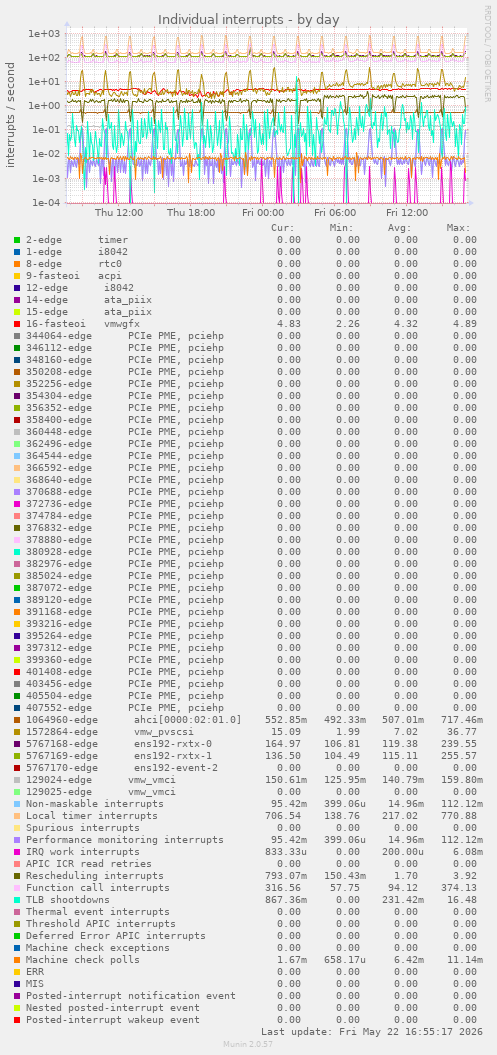Click the Local timer interrupts color swatch
This screenshot has height=1055, width=497.
point(17,816)
